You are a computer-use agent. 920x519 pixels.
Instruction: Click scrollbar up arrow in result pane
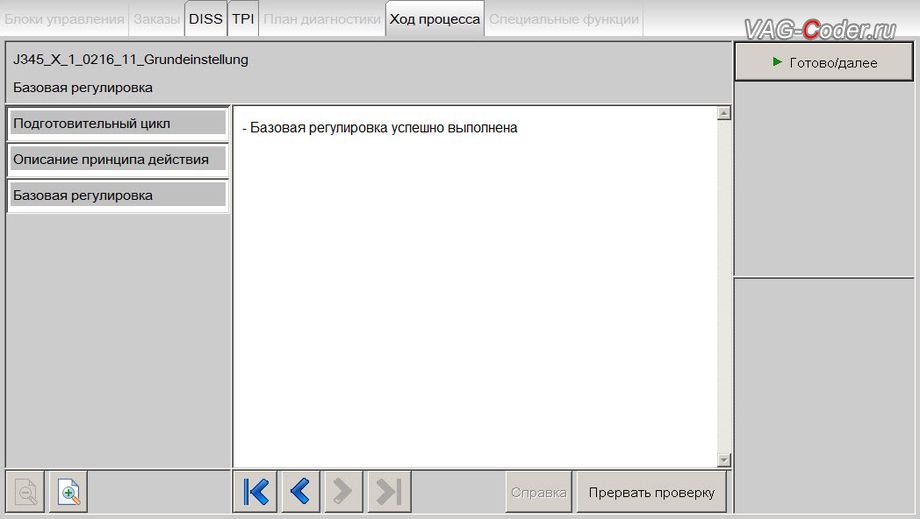click(x=724, y=113)
